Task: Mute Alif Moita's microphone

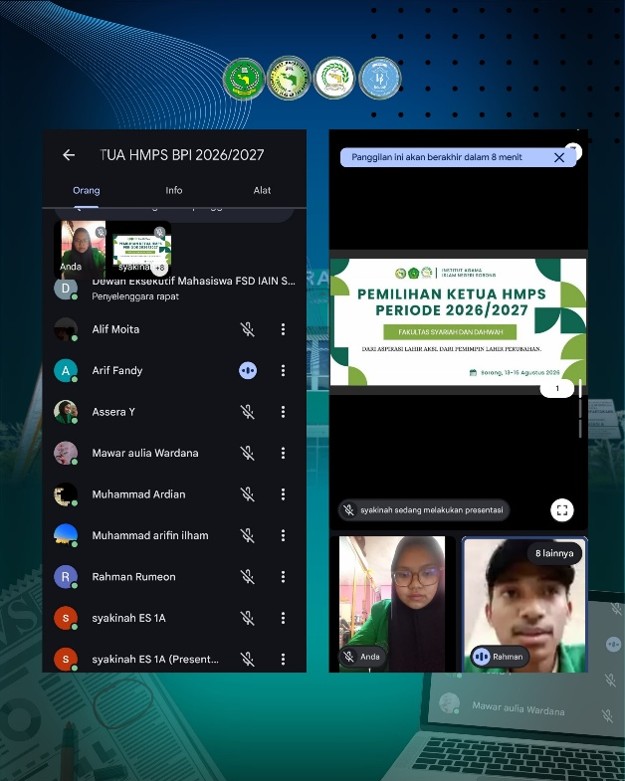Action: (248, 329)
